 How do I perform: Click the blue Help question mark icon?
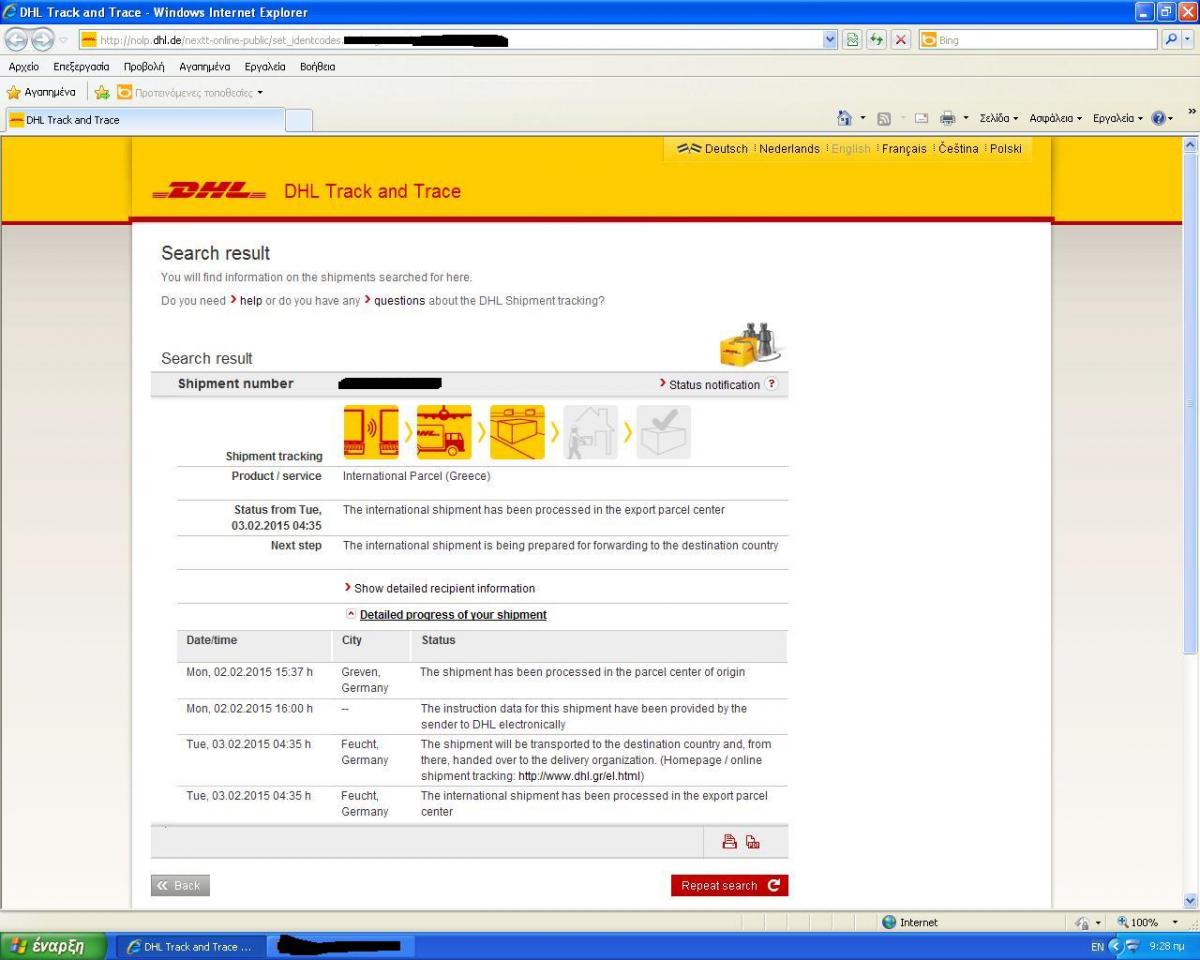click(x=1160, y=119)
